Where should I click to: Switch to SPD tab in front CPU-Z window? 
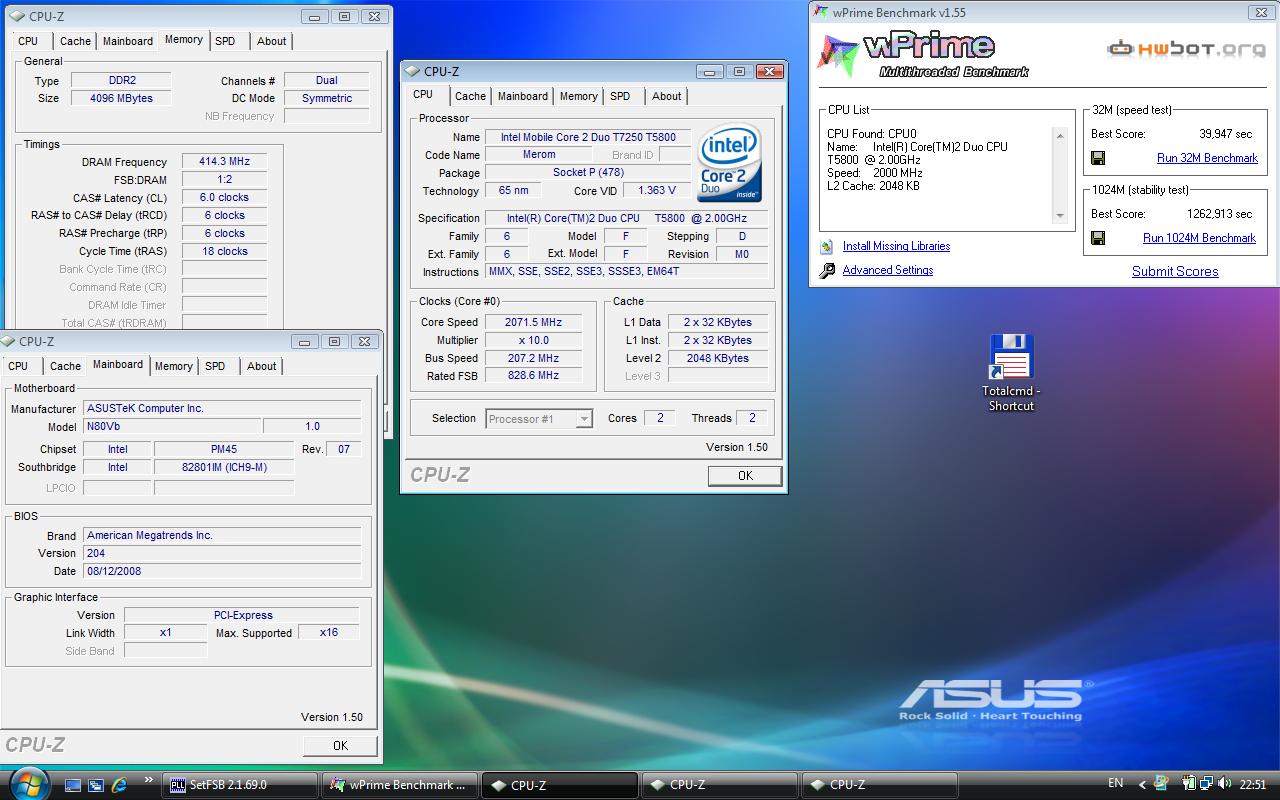[x=621, y=96]
